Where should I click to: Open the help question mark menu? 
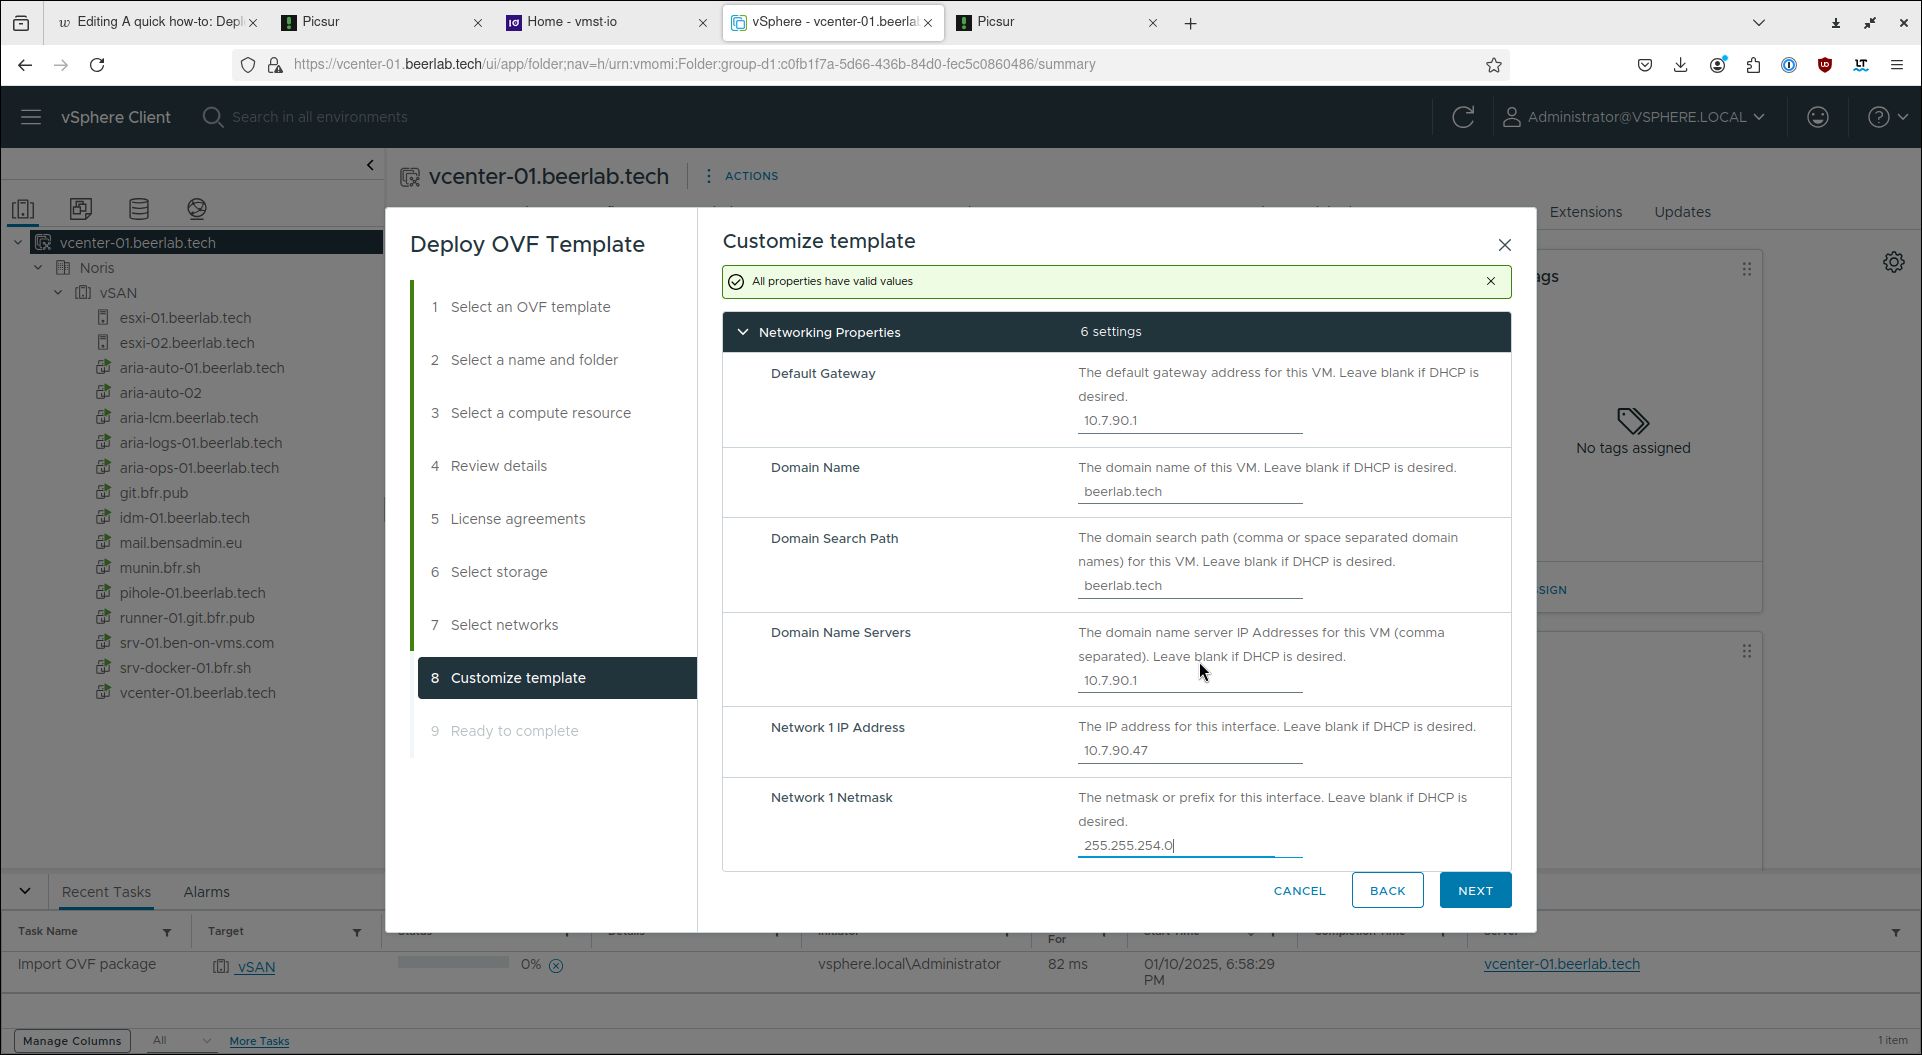(1888, 117)
